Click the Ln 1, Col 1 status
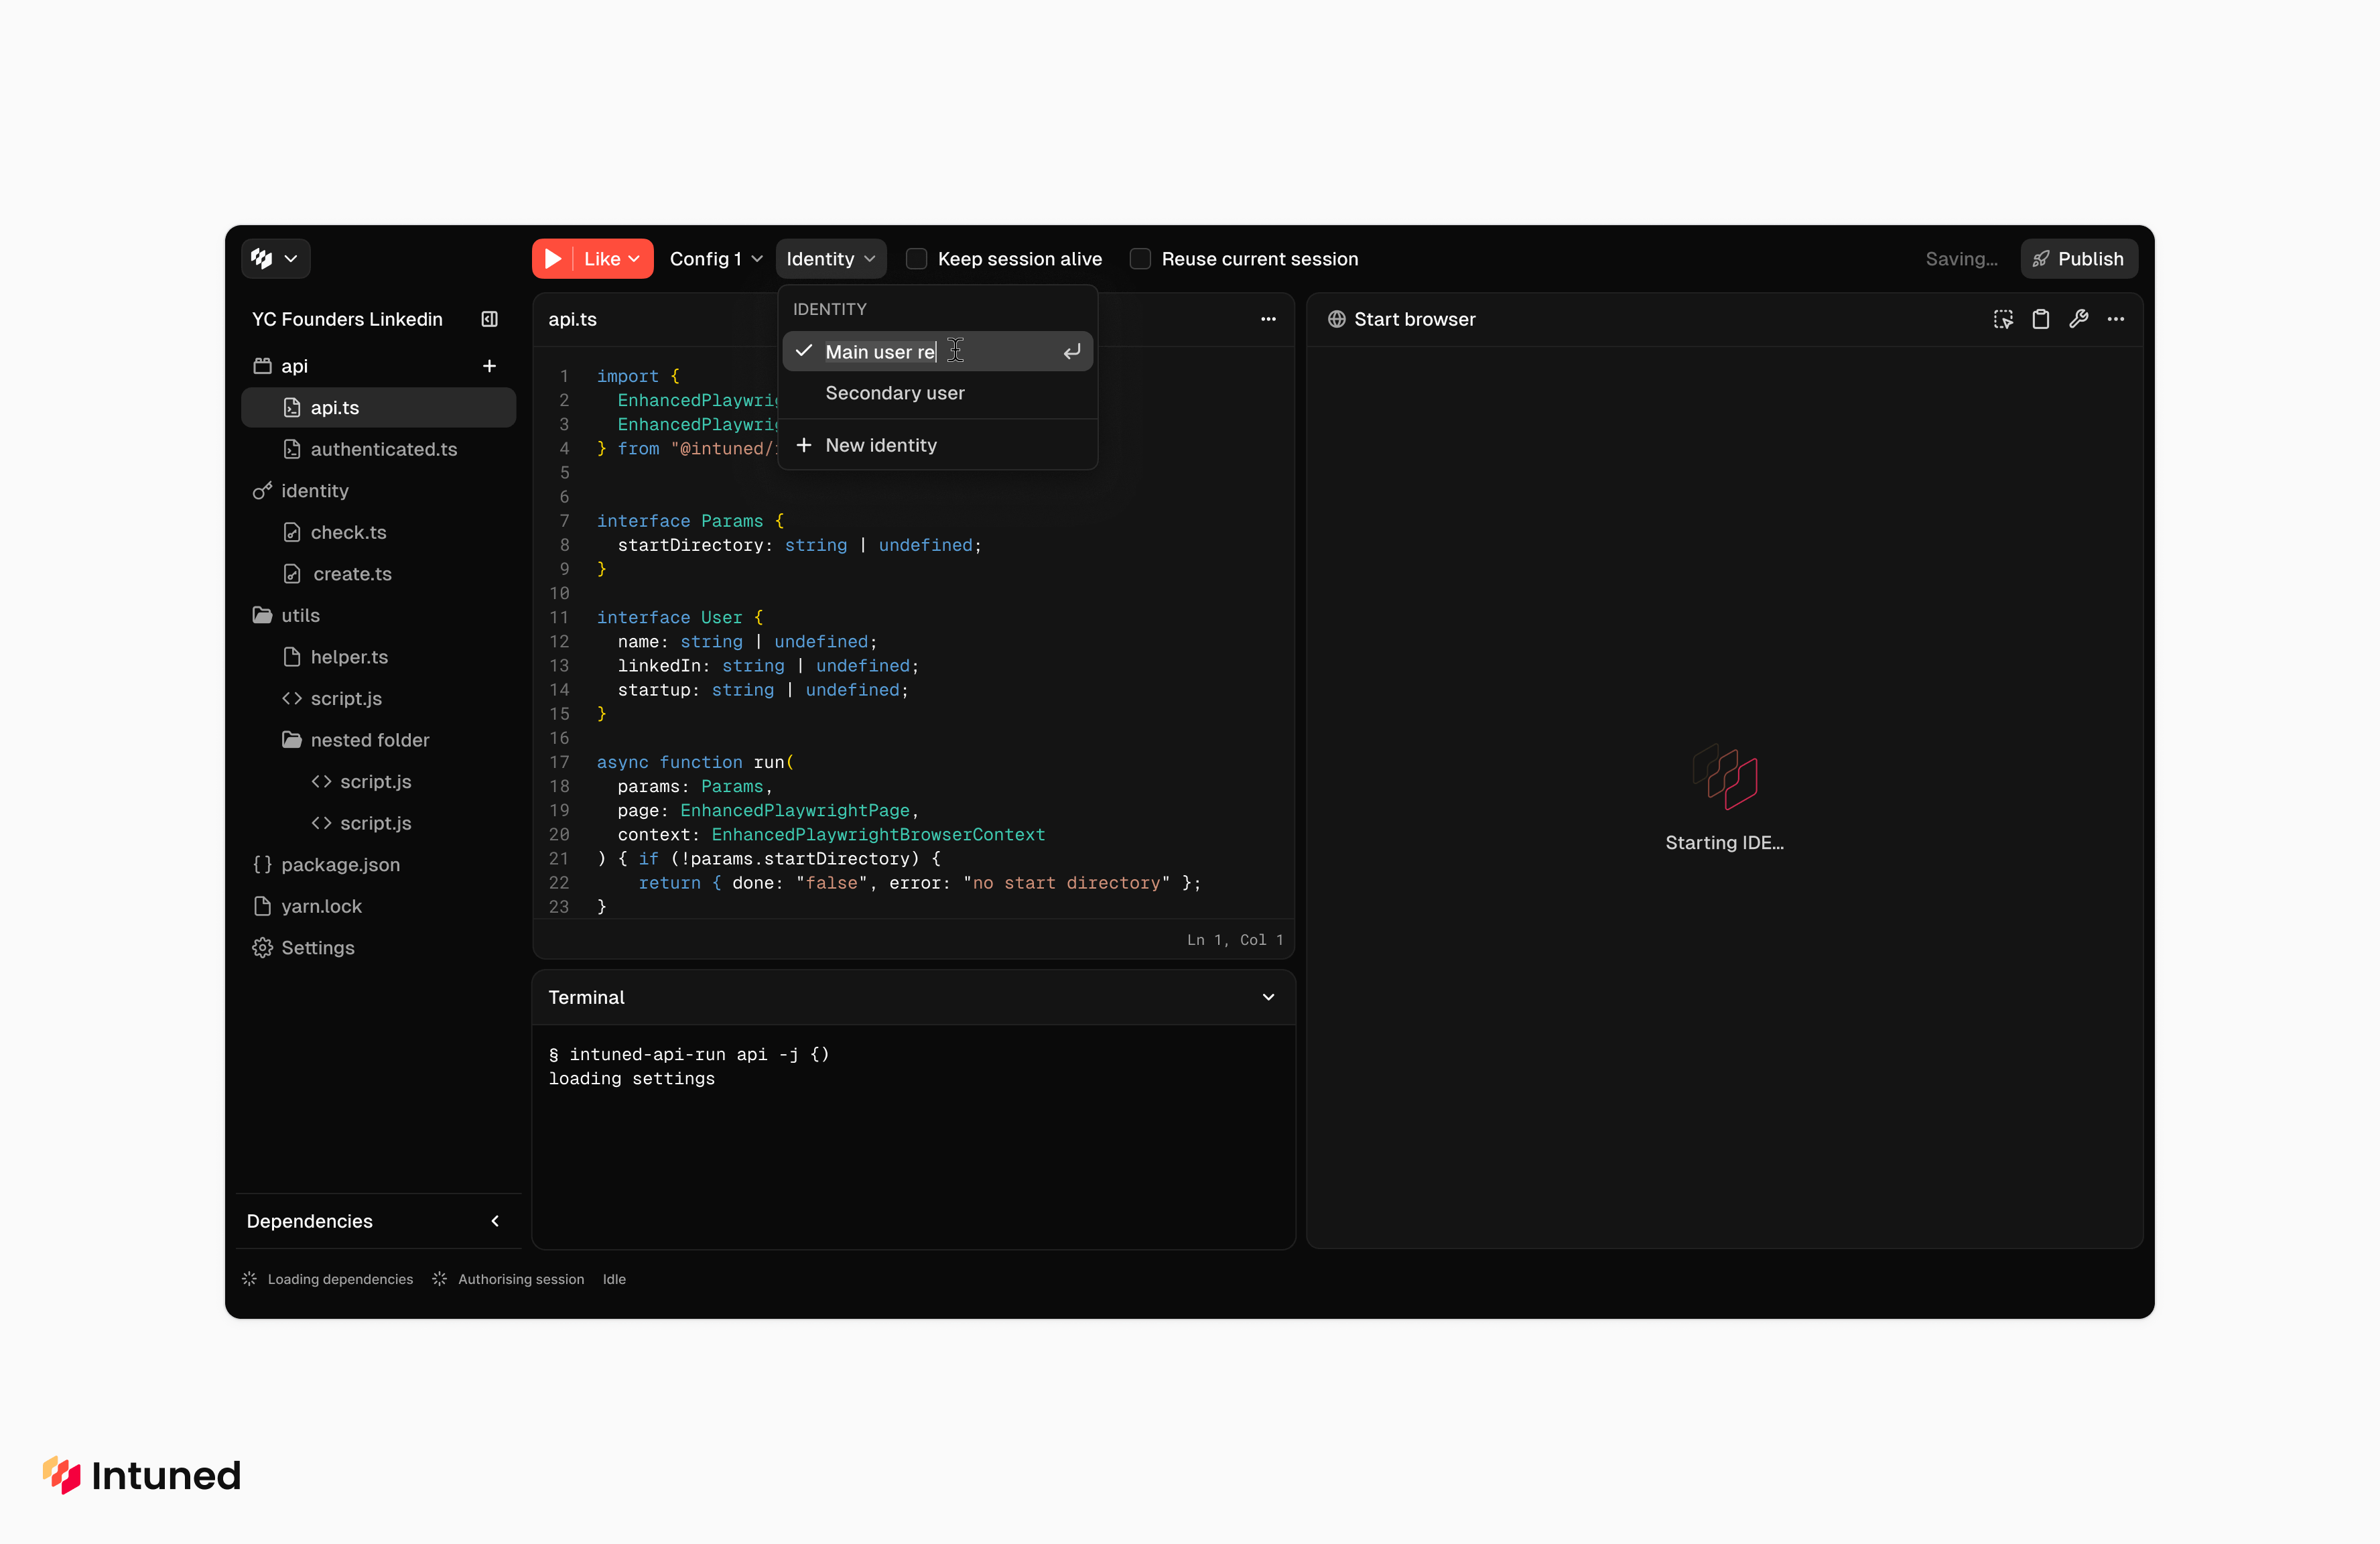 [x=1235, y=940]
